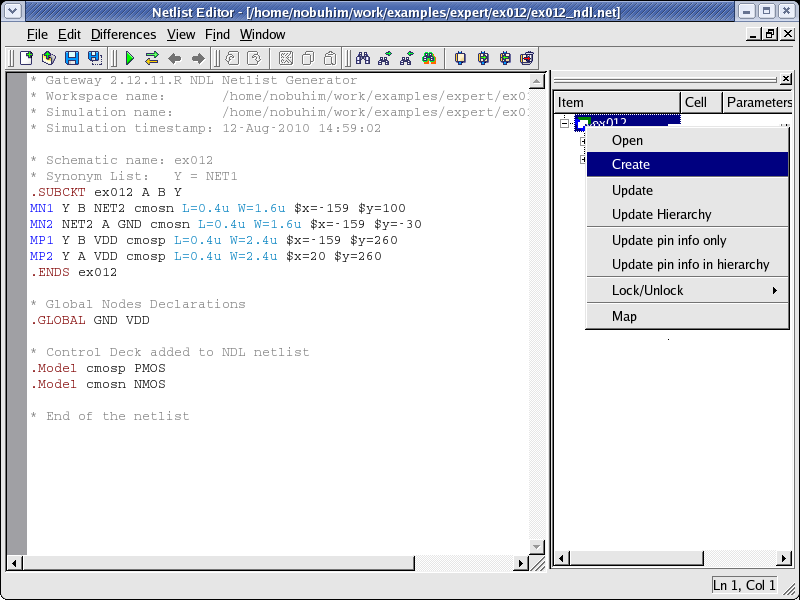The width and height of the screenshot is (800, 600).
Task: Click the first chip icon in toolbar
Action: 461,58
